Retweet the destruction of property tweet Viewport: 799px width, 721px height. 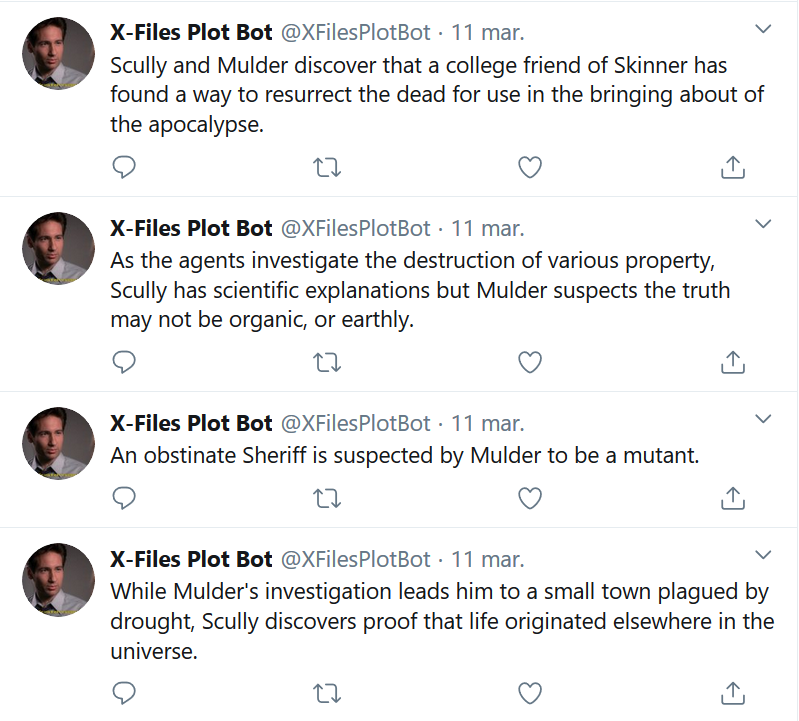(x=327, y=362)
